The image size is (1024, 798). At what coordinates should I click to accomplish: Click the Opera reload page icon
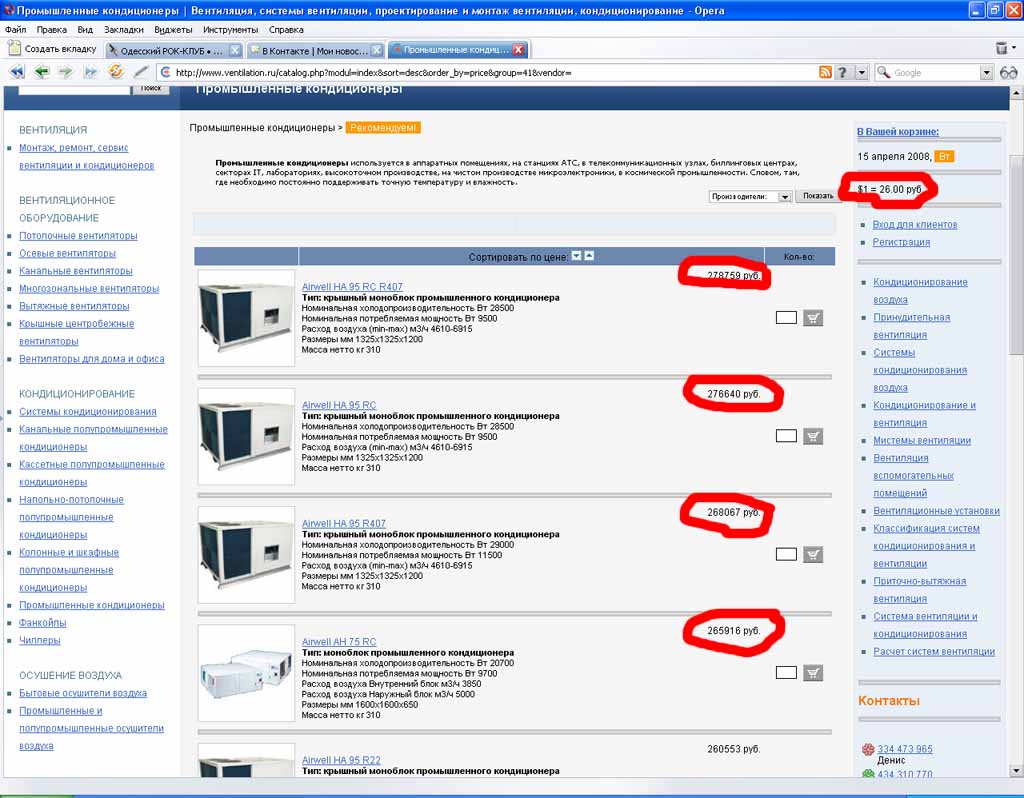[x=116, y=72]
